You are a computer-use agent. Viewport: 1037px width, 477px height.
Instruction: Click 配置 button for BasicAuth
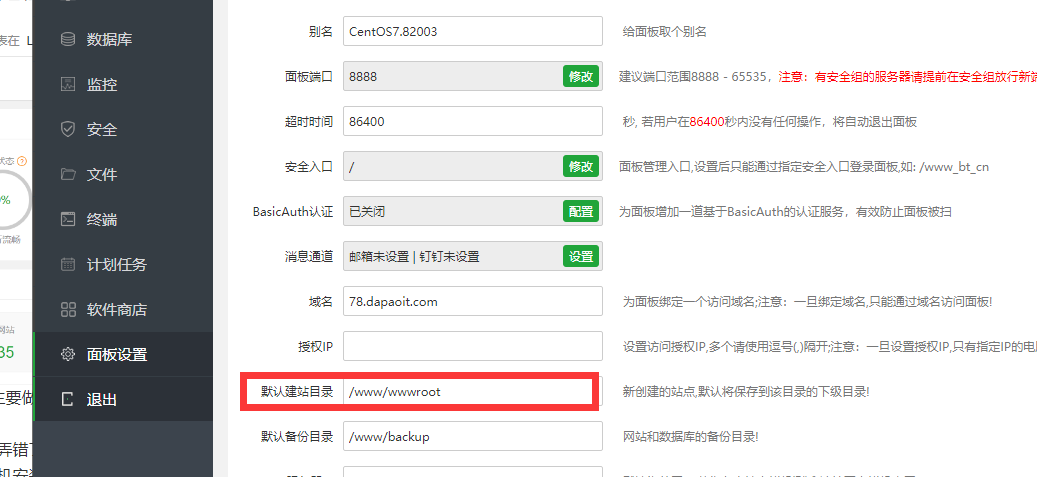(x=581, y=211)
